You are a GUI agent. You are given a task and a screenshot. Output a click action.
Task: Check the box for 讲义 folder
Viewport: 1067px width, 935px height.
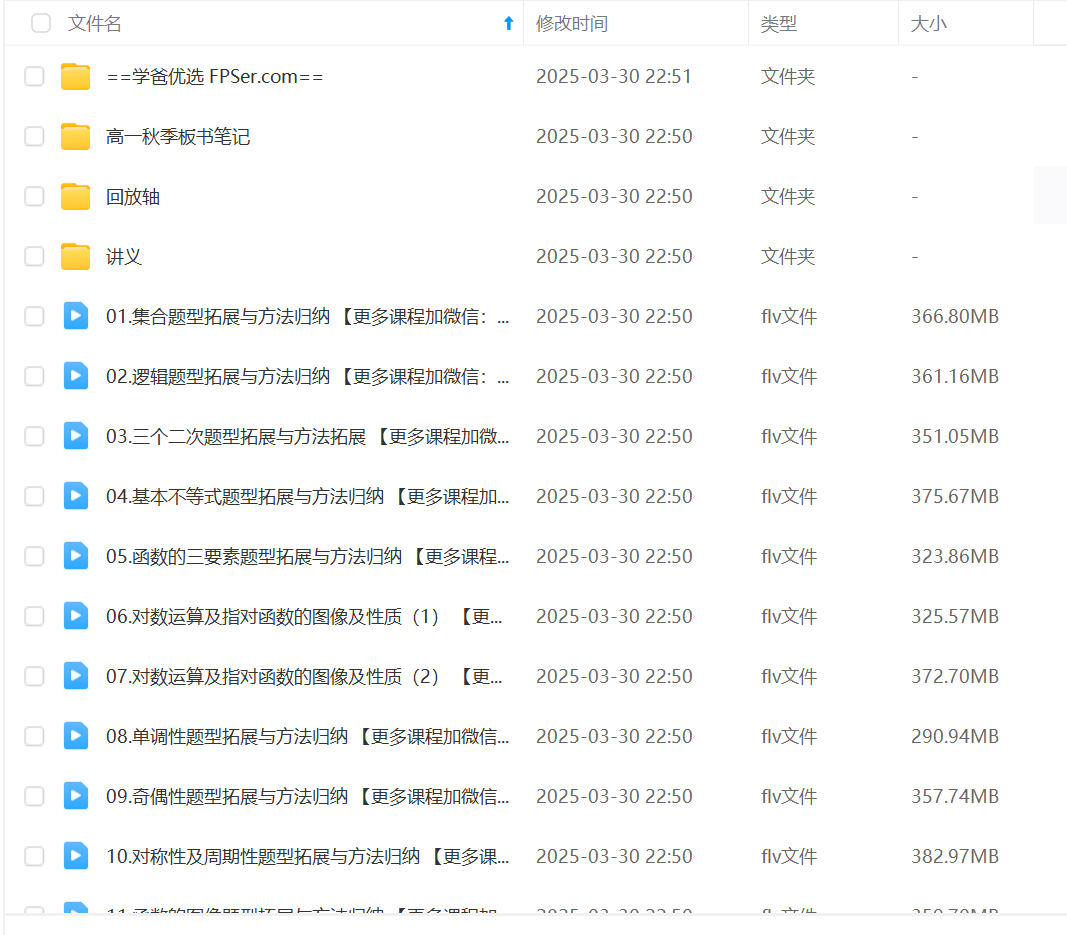(x=34, y=257)
